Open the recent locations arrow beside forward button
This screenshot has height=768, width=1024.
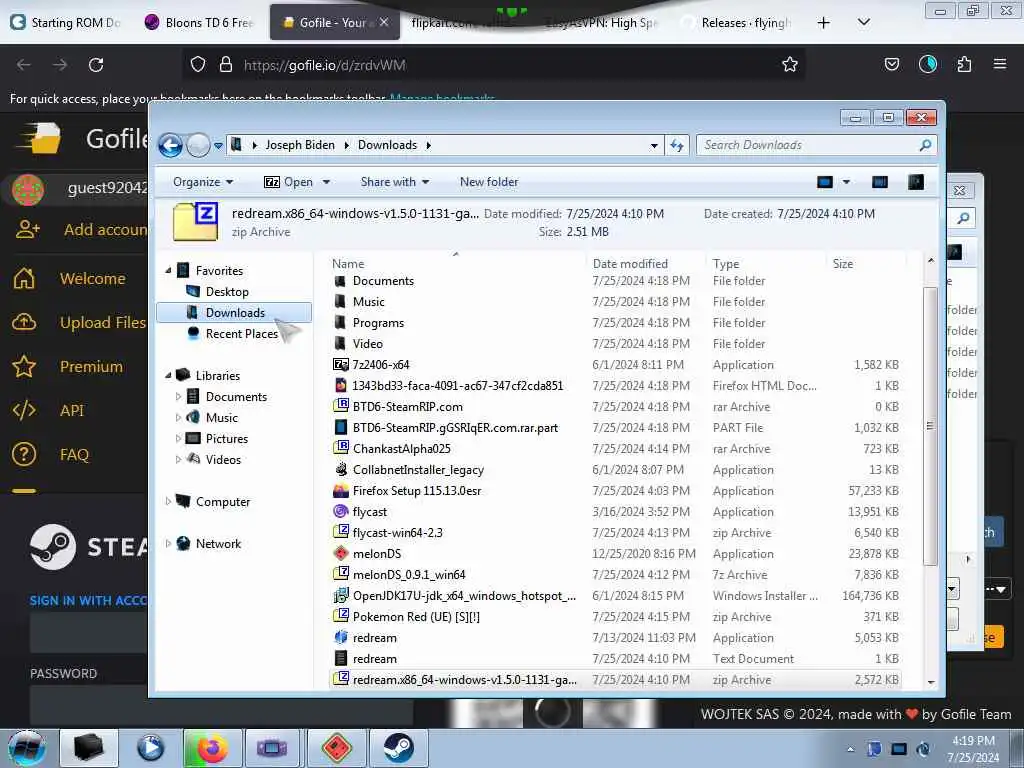point(218,146)
